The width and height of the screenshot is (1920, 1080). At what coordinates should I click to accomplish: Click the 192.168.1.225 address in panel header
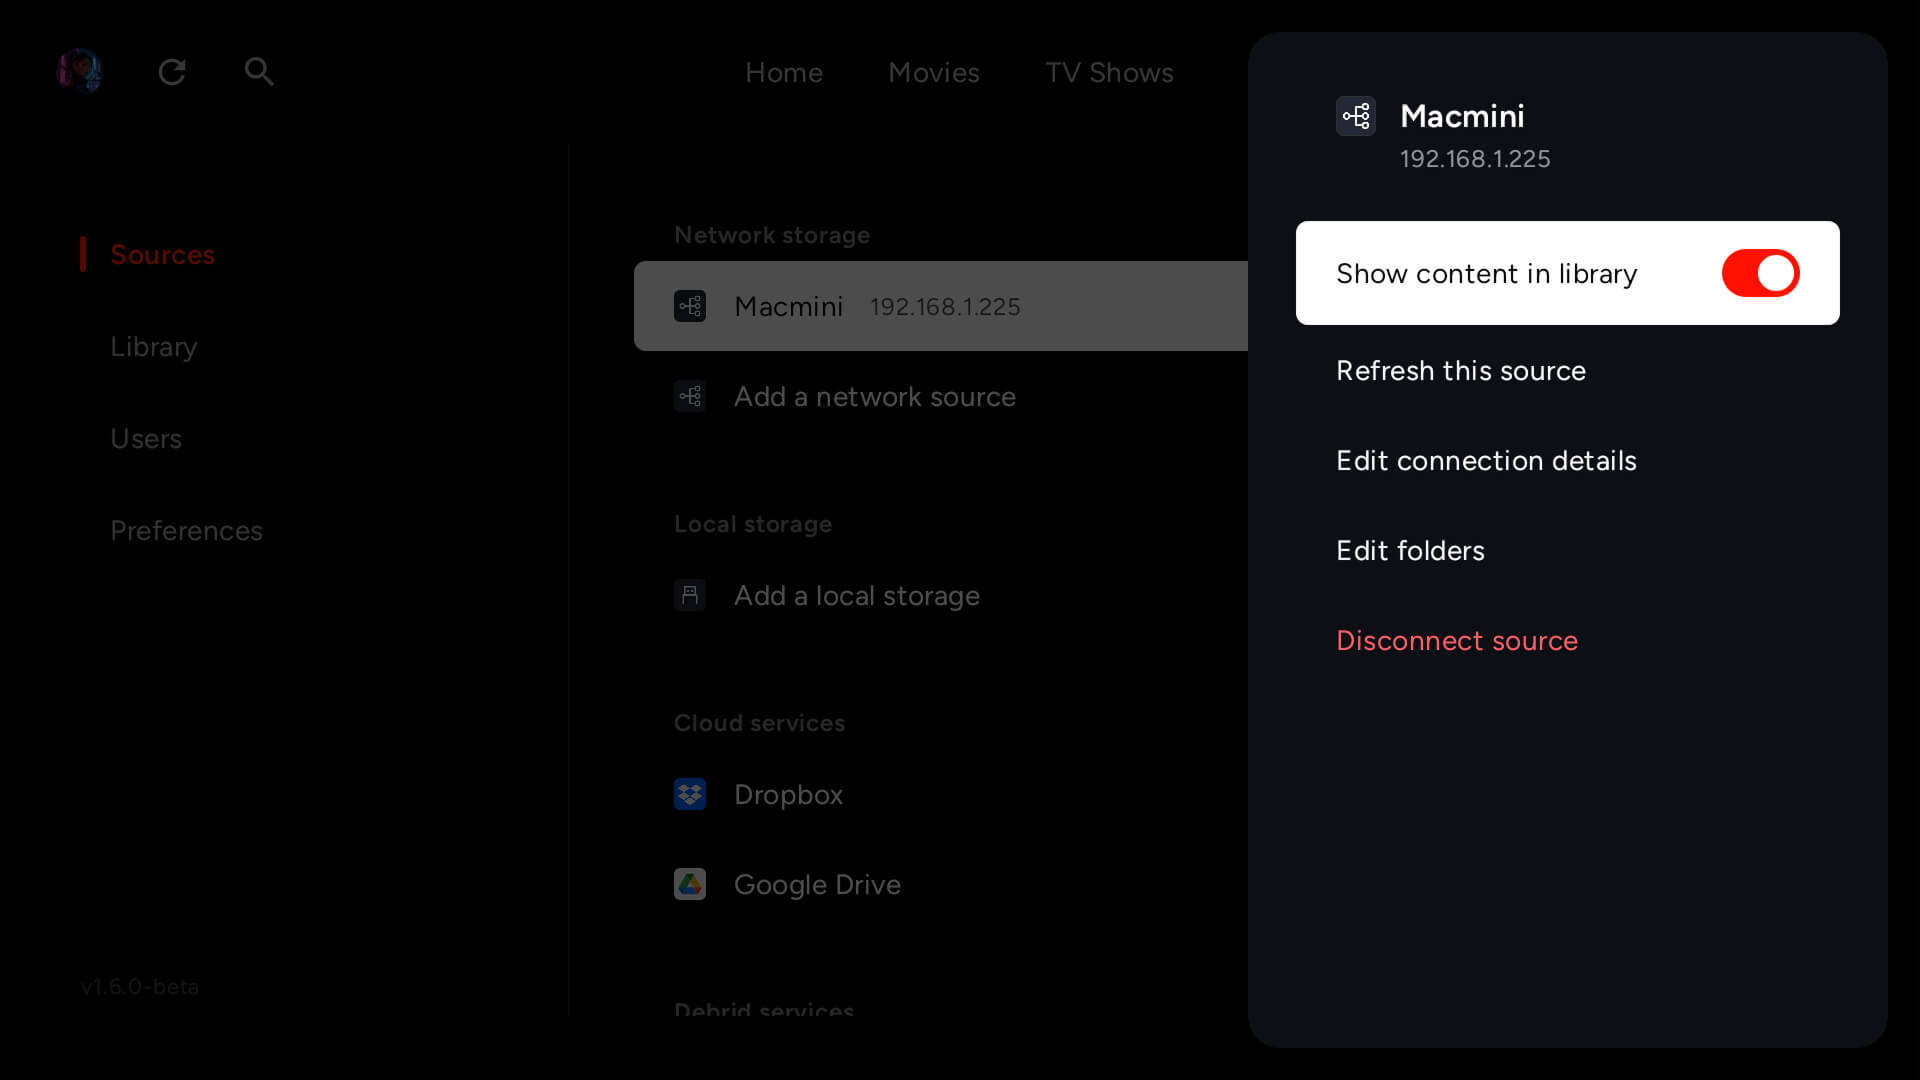[1475, 159]
